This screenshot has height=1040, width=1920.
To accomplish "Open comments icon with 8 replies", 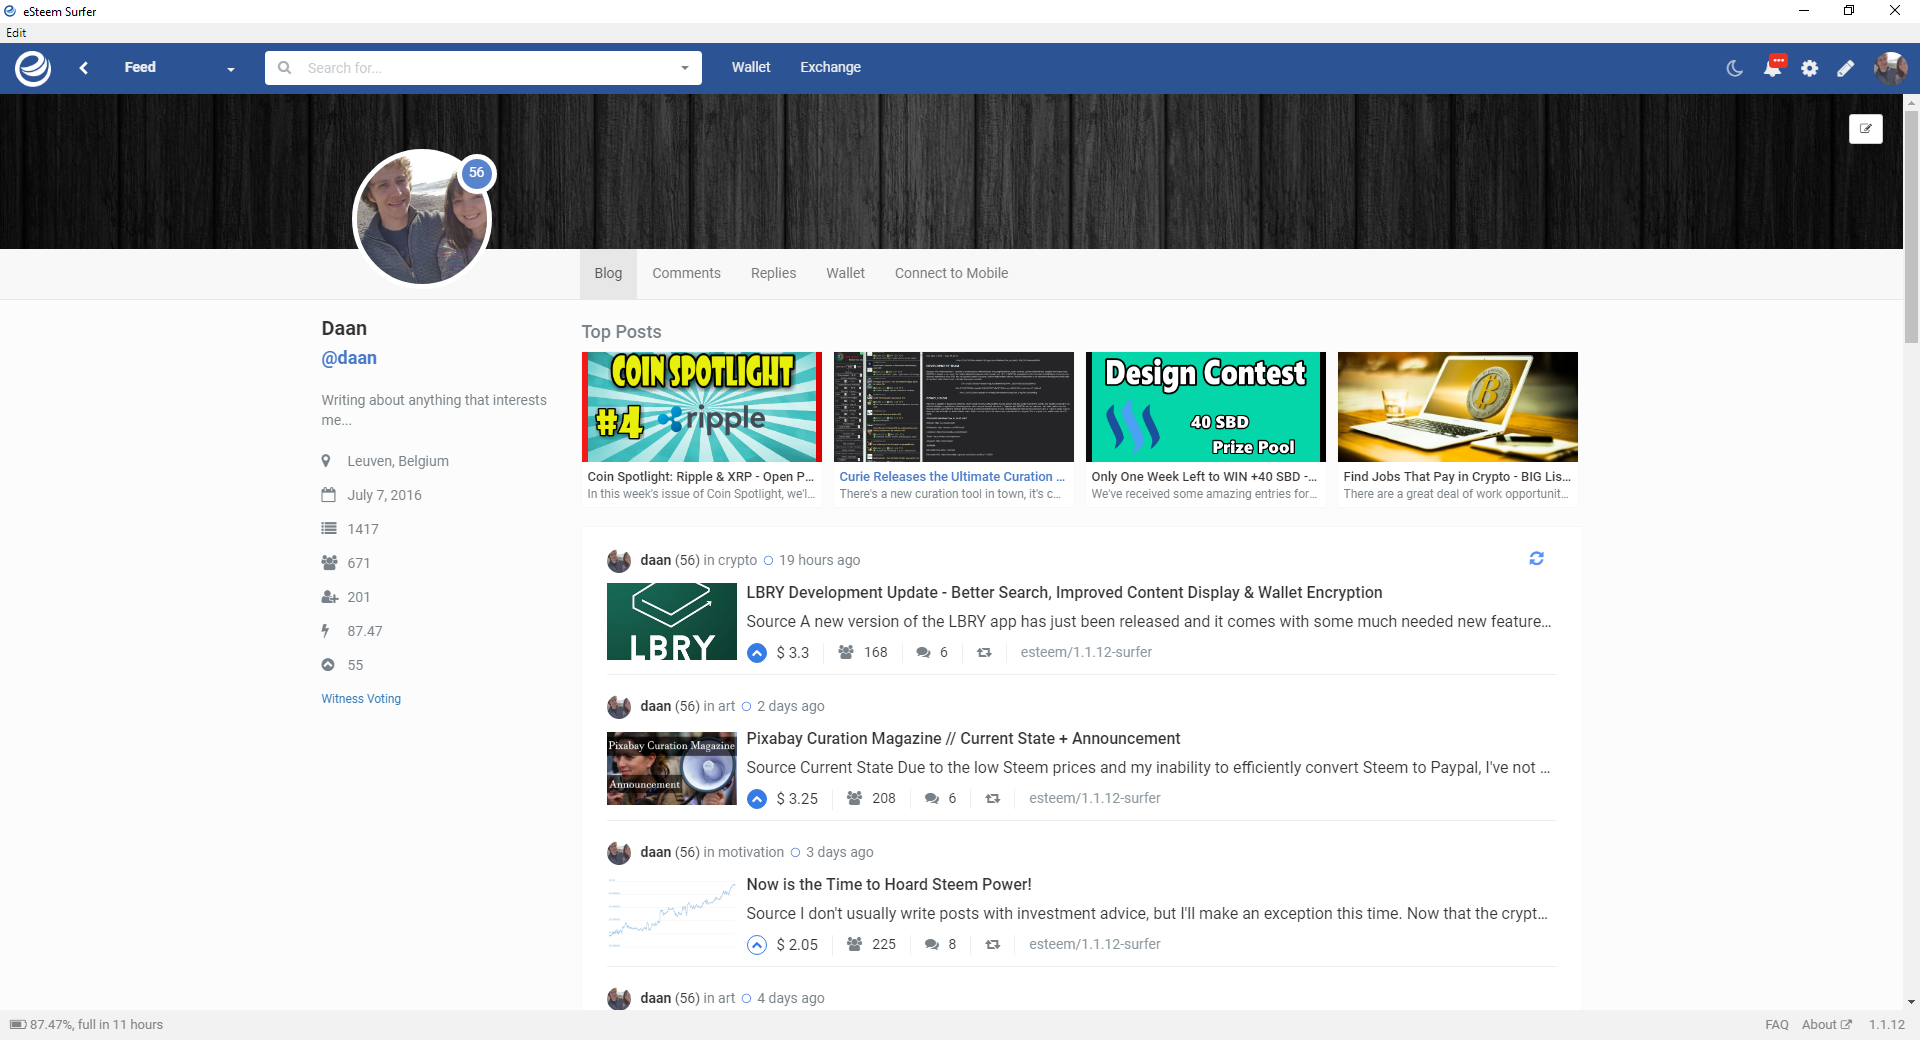I will pos(932,945).
